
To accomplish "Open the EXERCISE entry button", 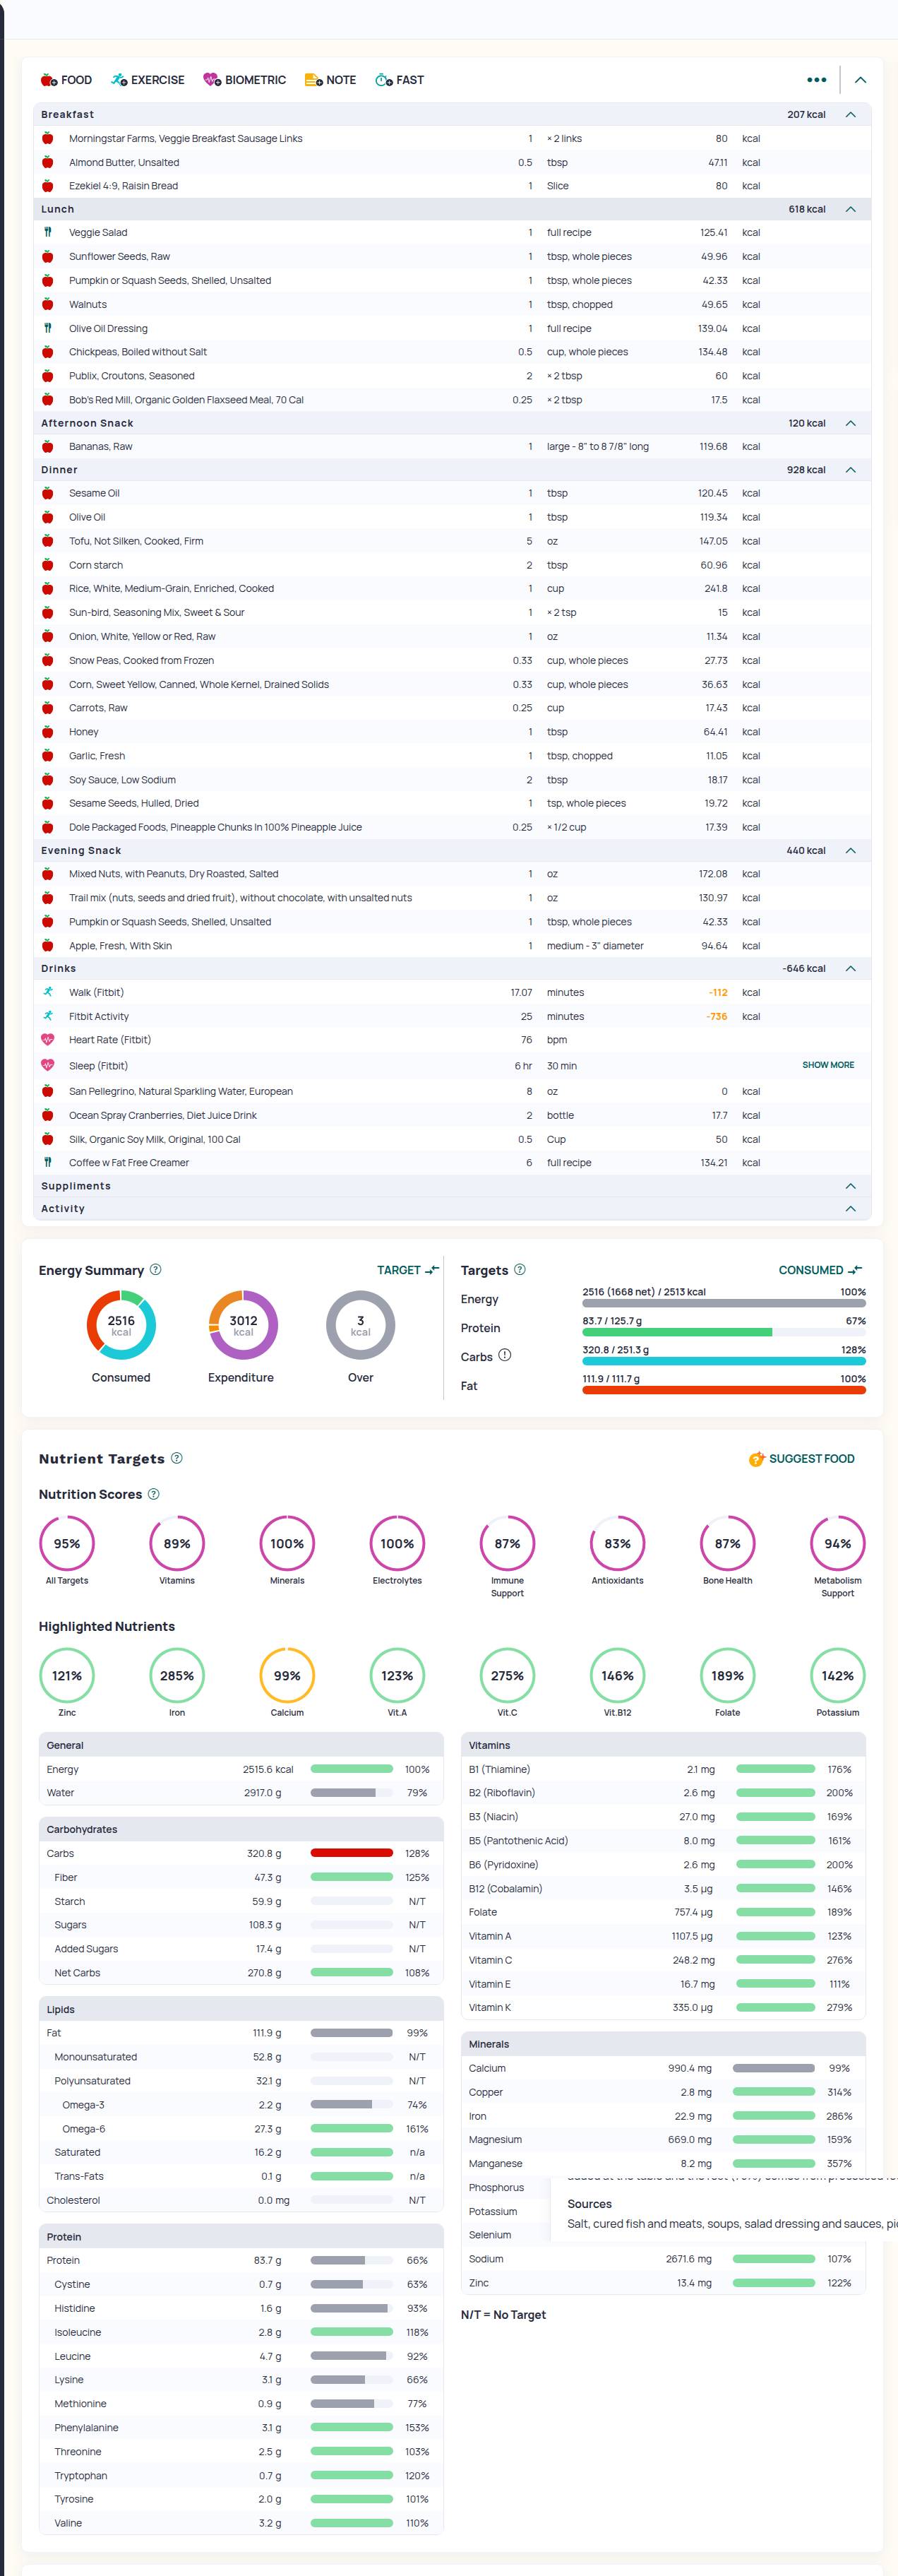I will click(147, 80).
